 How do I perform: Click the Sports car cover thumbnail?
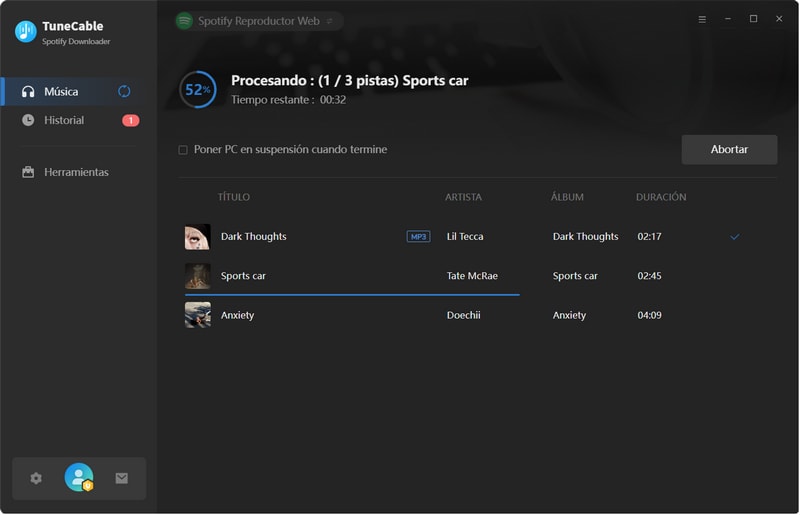point(197,276)
